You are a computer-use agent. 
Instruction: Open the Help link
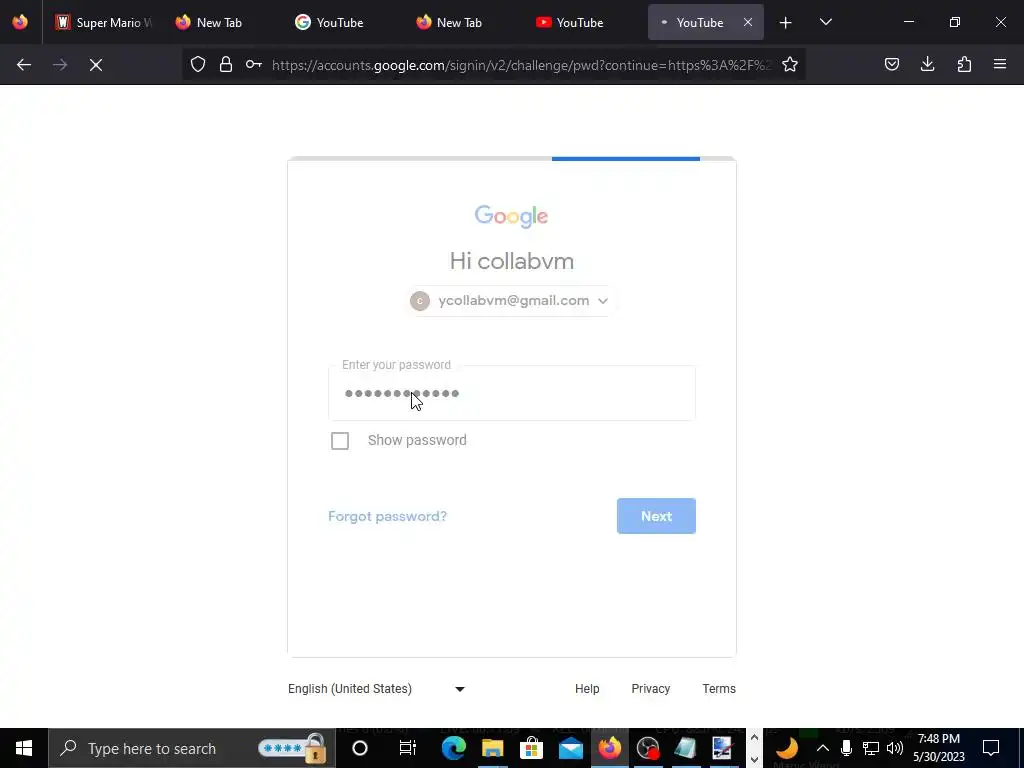pyautogui.click(x=587, y=689)
